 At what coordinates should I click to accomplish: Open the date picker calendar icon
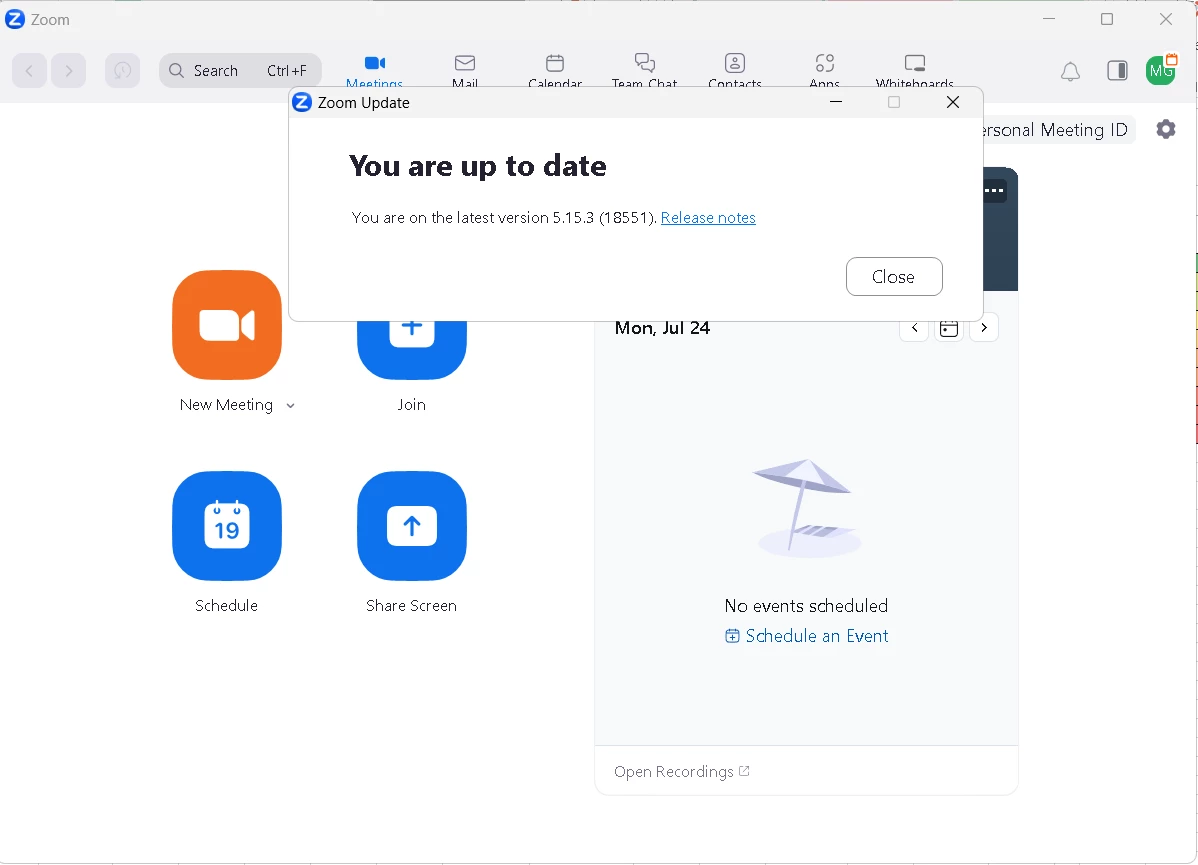point(949,328)
